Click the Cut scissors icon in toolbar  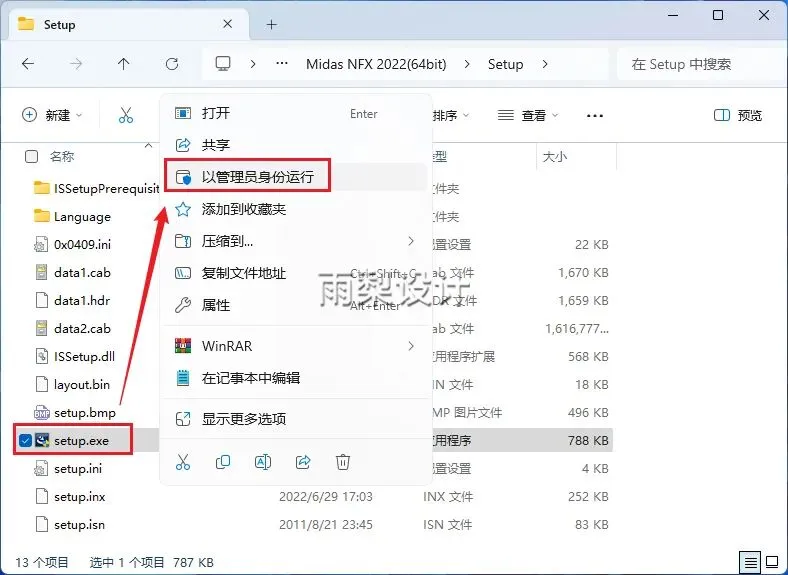pyautogui.click(x=126, y=115)
